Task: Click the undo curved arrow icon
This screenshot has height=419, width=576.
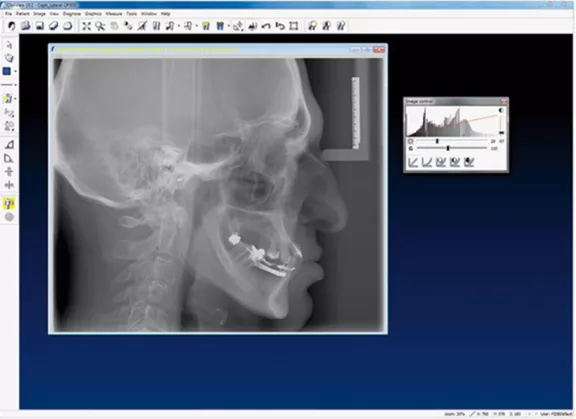Action: pyautogui.click(x=266, y=26)
